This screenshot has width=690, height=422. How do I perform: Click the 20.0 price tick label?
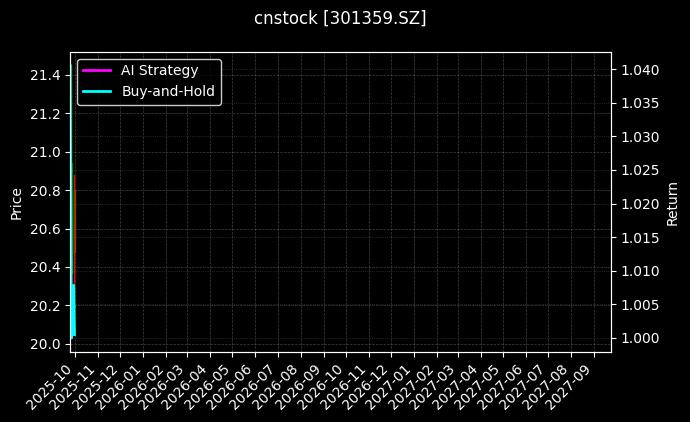[45, 344]
